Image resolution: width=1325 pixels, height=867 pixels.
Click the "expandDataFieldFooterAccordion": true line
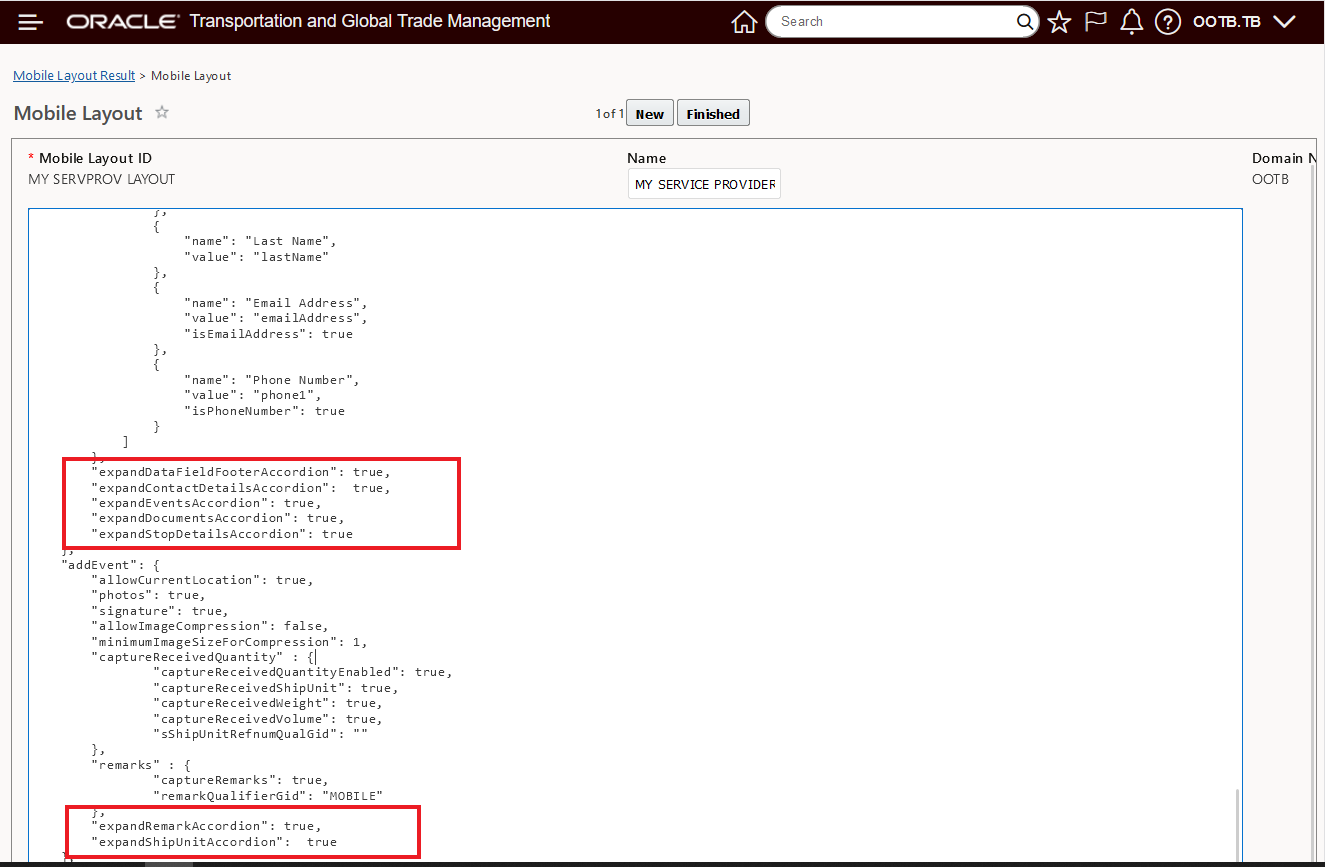click(x=241, y=472)
